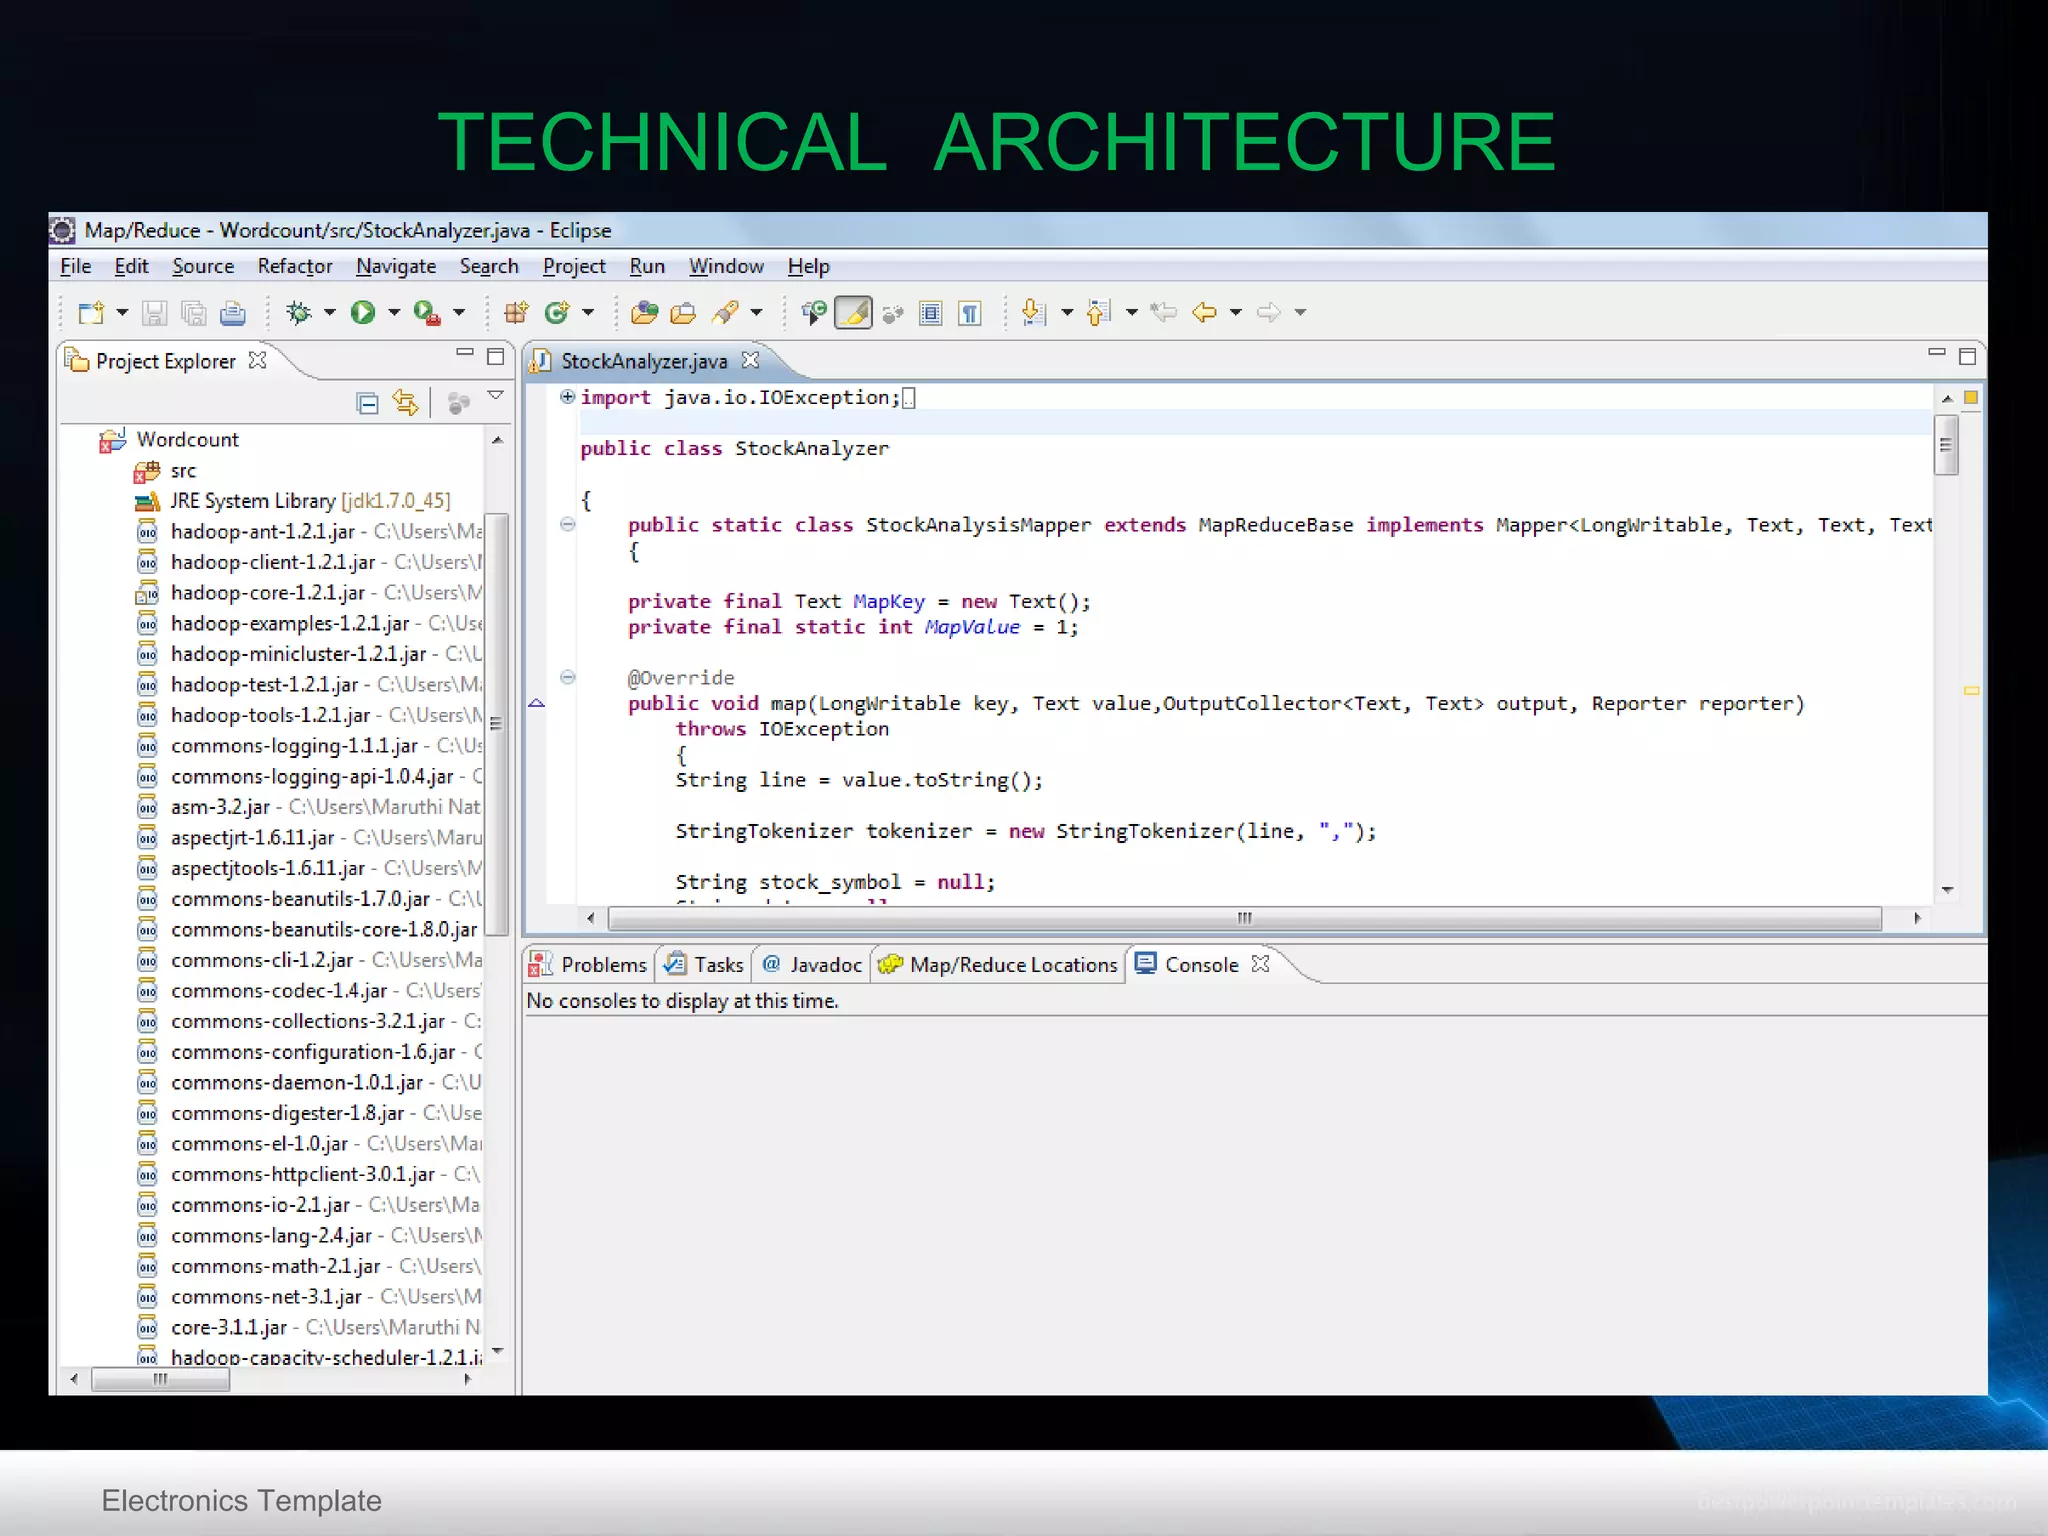Select hadoop-core-1.2.1.jar in tree

pyautogui.click(x=268, y=592)
